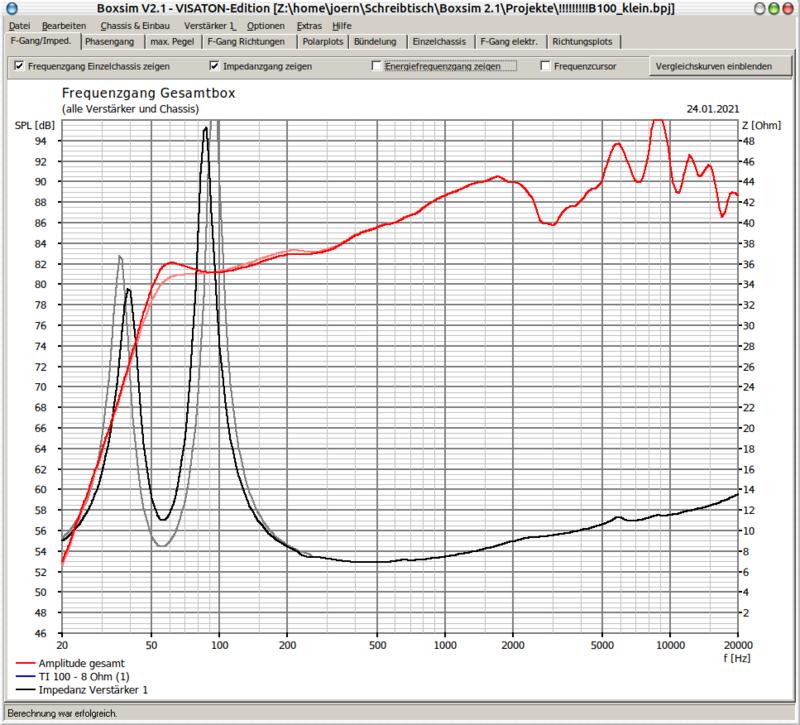Switch to the max. Pegel tab
The height and width of the screenshot is (725, 800).
pos(172,42)
